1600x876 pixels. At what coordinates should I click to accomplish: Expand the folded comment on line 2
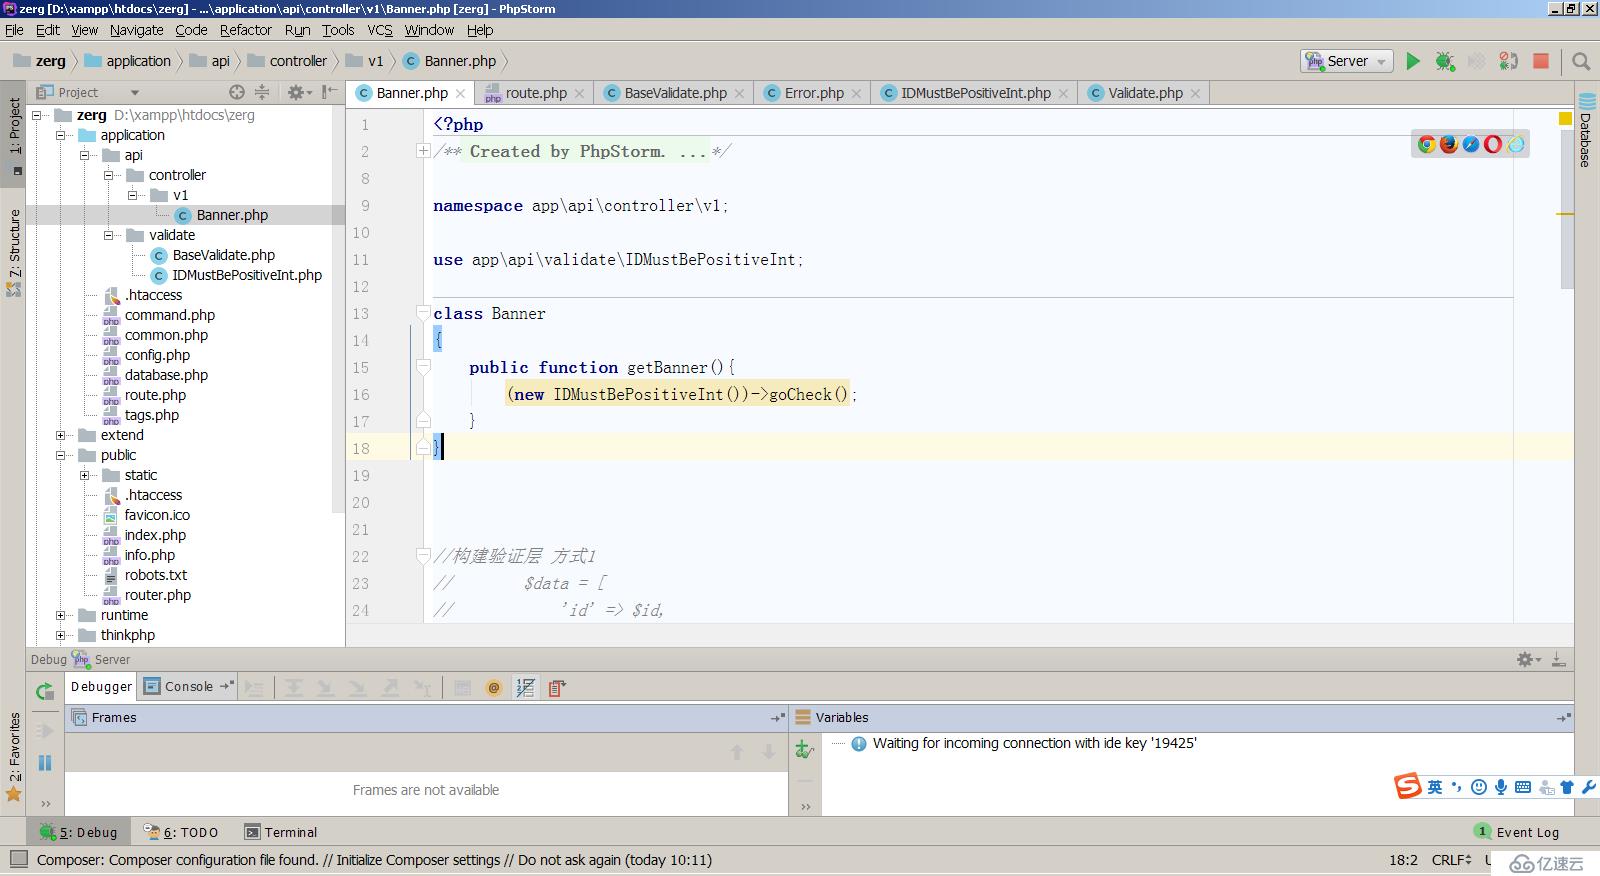(x=423, y=151)
